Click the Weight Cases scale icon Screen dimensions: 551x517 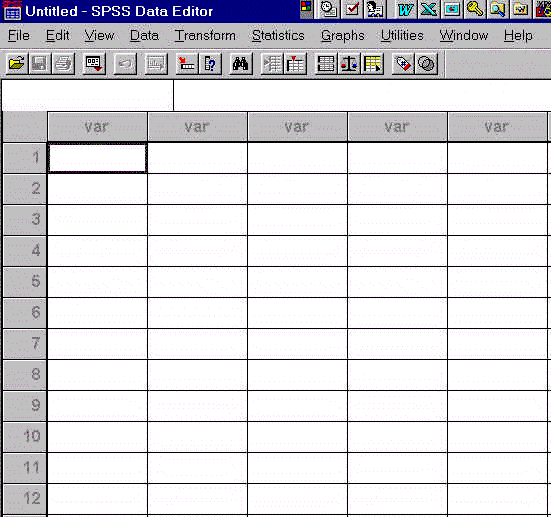click(x=349, y=64)
